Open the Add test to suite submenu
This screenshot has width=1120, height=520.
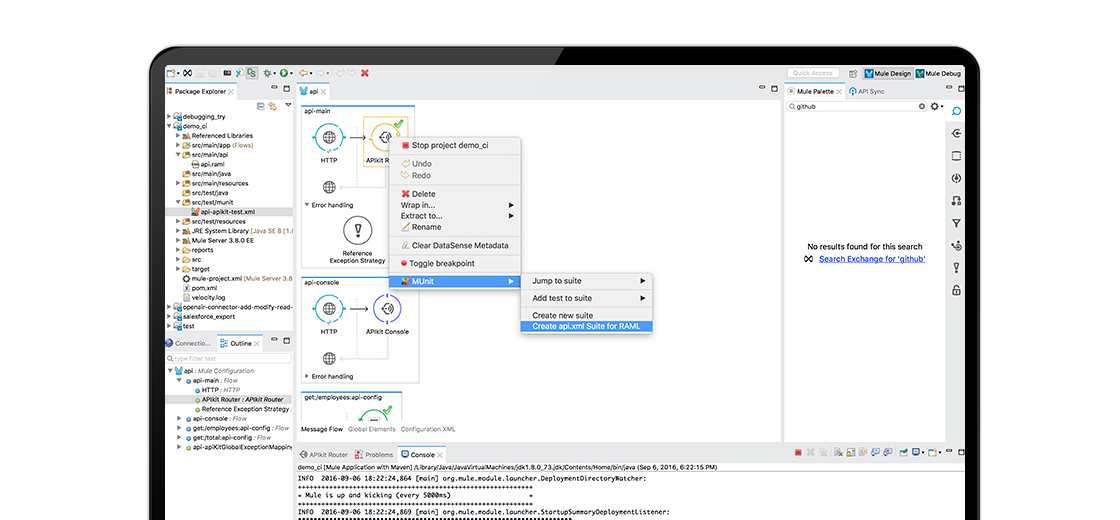pos(586,298)
